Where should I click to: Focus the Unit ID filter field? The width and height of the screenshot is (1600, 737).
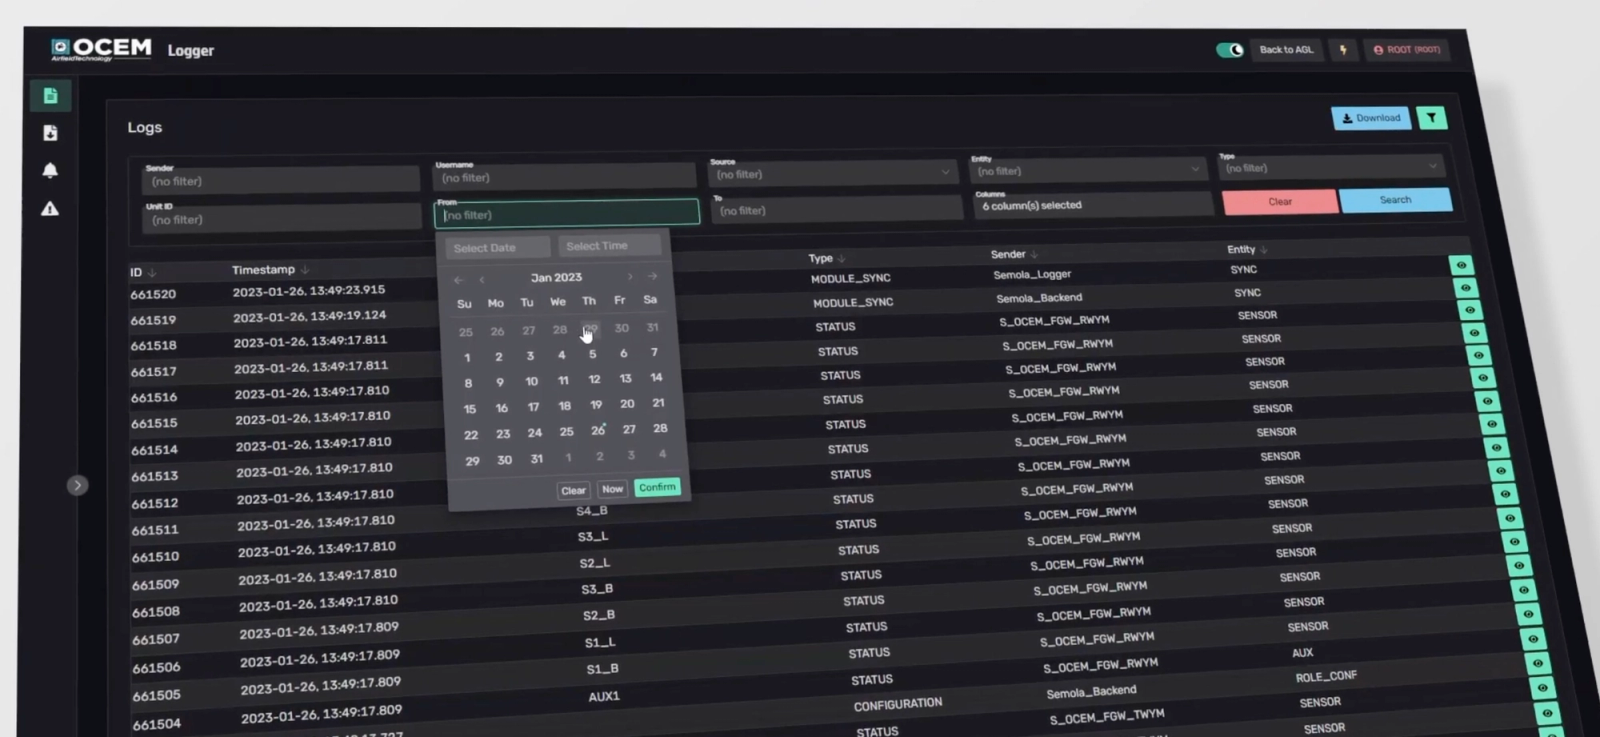[281, 218]
